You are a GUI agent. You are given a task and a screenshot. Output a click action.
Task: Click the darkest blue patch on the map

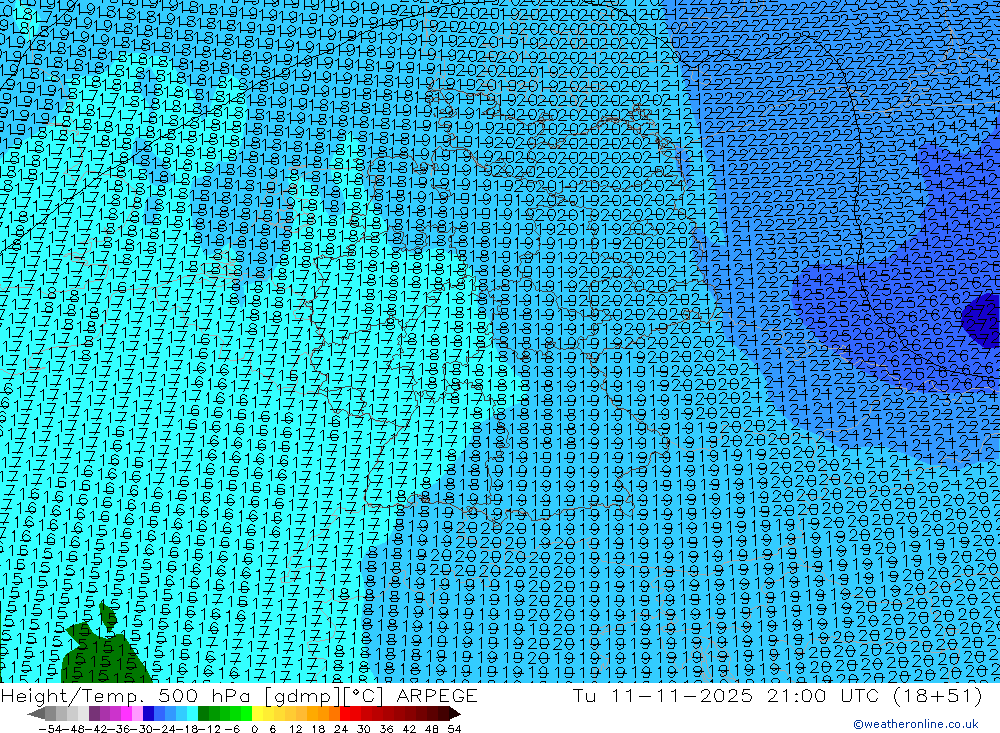[982, 322]
